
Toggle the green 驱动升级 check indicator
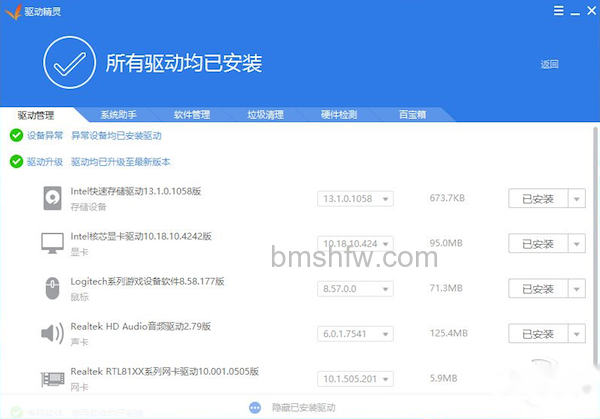(x=16, y=161)
